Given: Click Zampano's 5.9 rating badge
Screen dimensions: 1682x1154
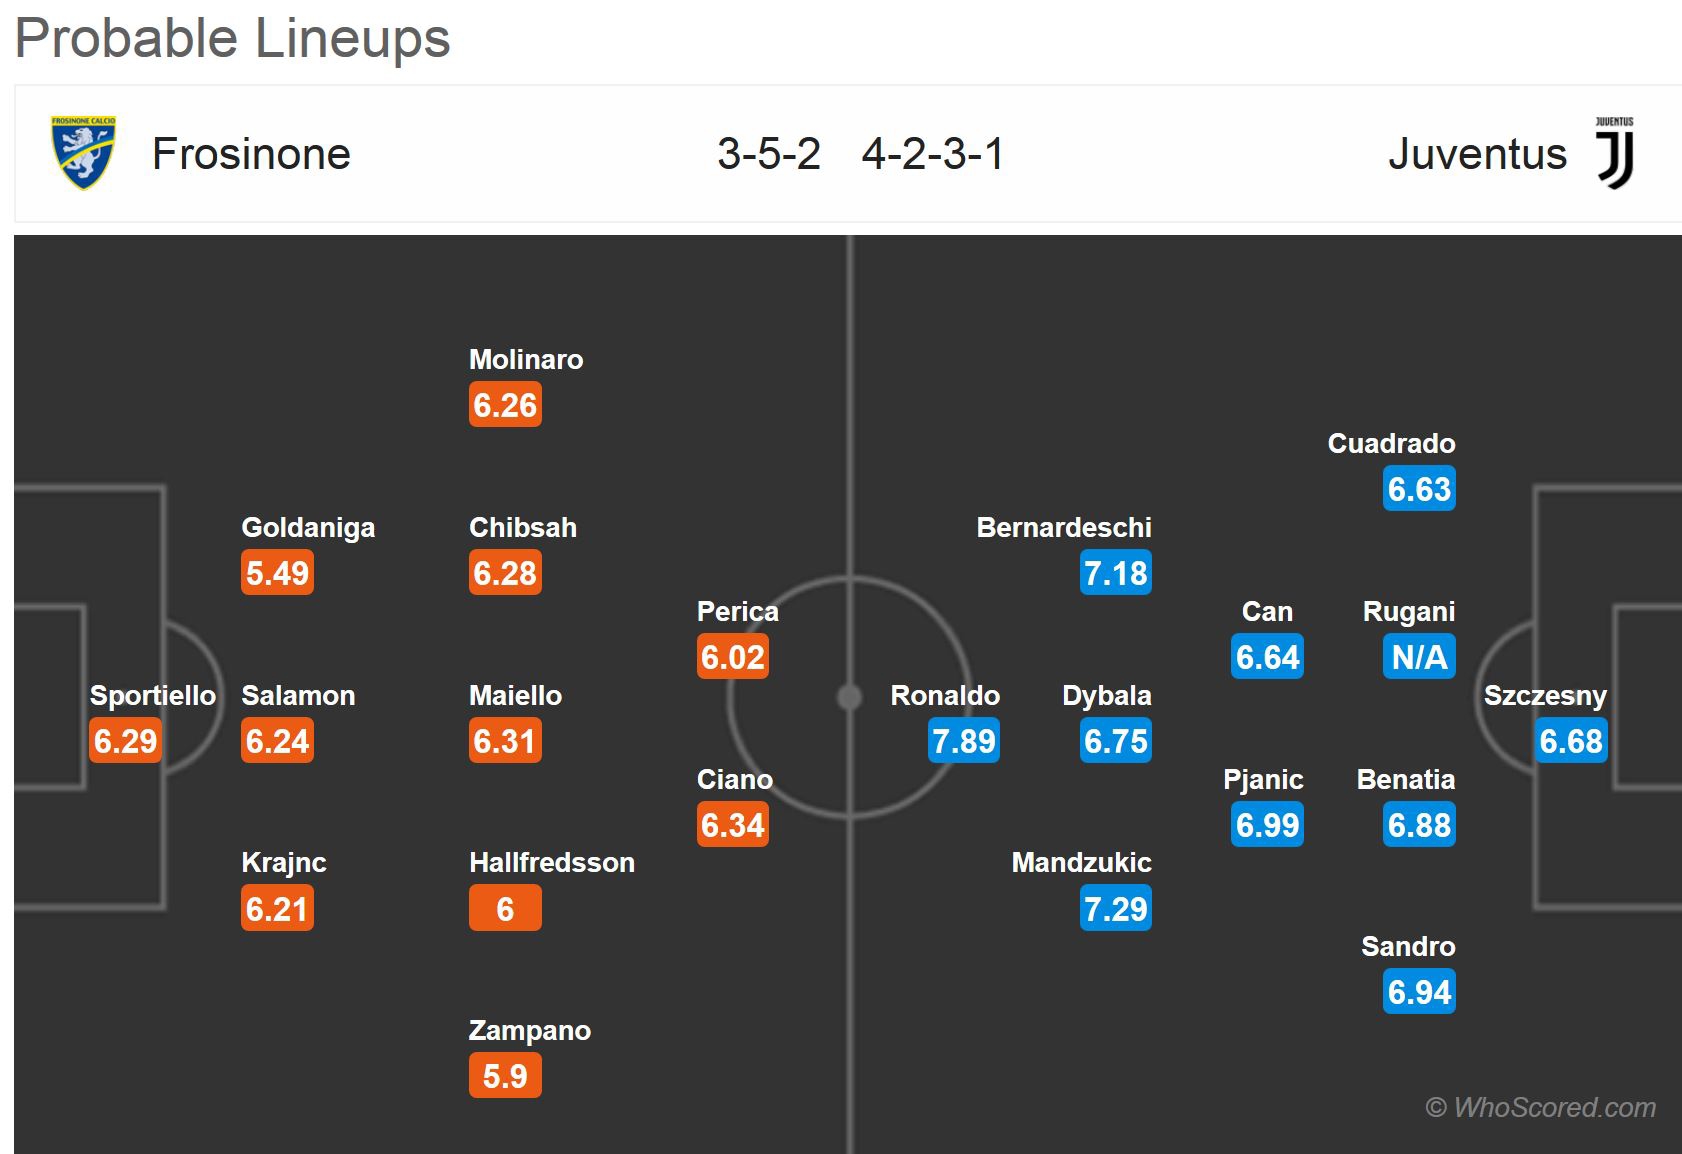Looking at the screenshot, I should pos(505,1076).
